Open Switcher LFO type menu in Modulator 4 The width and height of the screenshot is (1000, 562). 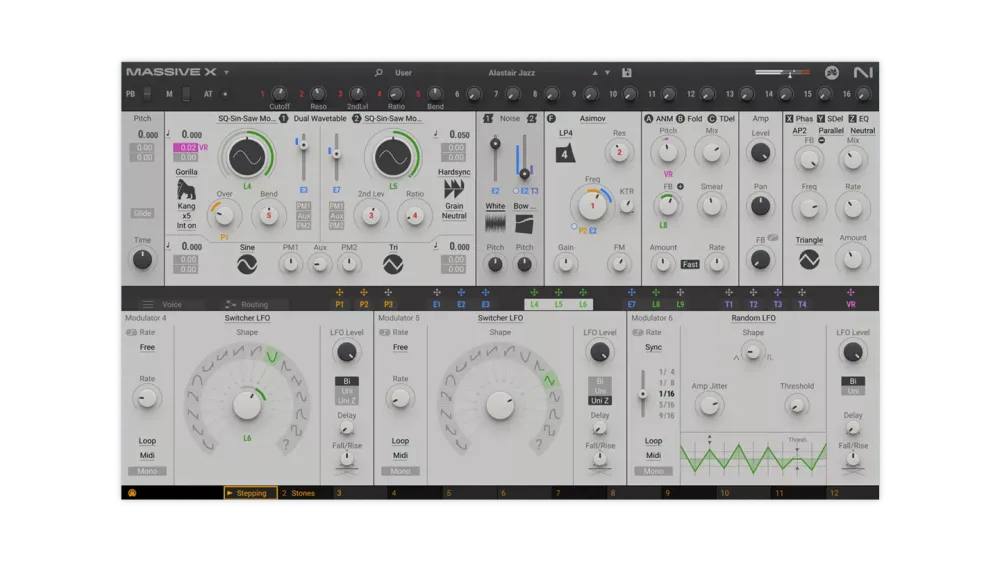click(x=247, y=318)
